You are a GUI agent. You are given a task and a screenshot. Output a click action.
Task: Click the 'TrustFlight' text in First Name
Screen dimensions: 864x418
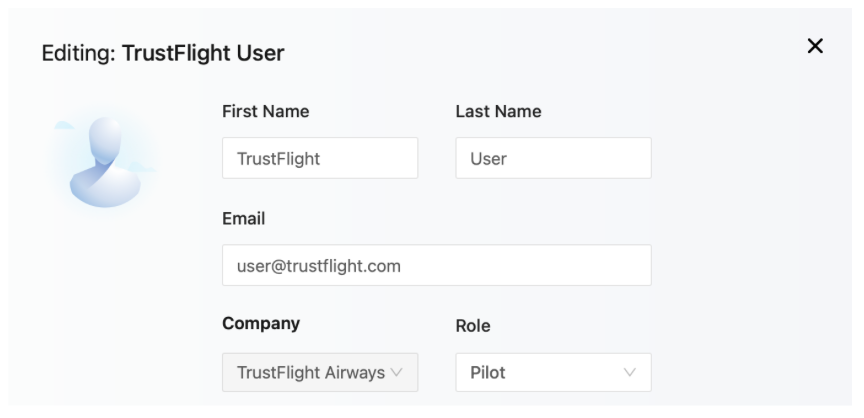[x=278, y=158]
